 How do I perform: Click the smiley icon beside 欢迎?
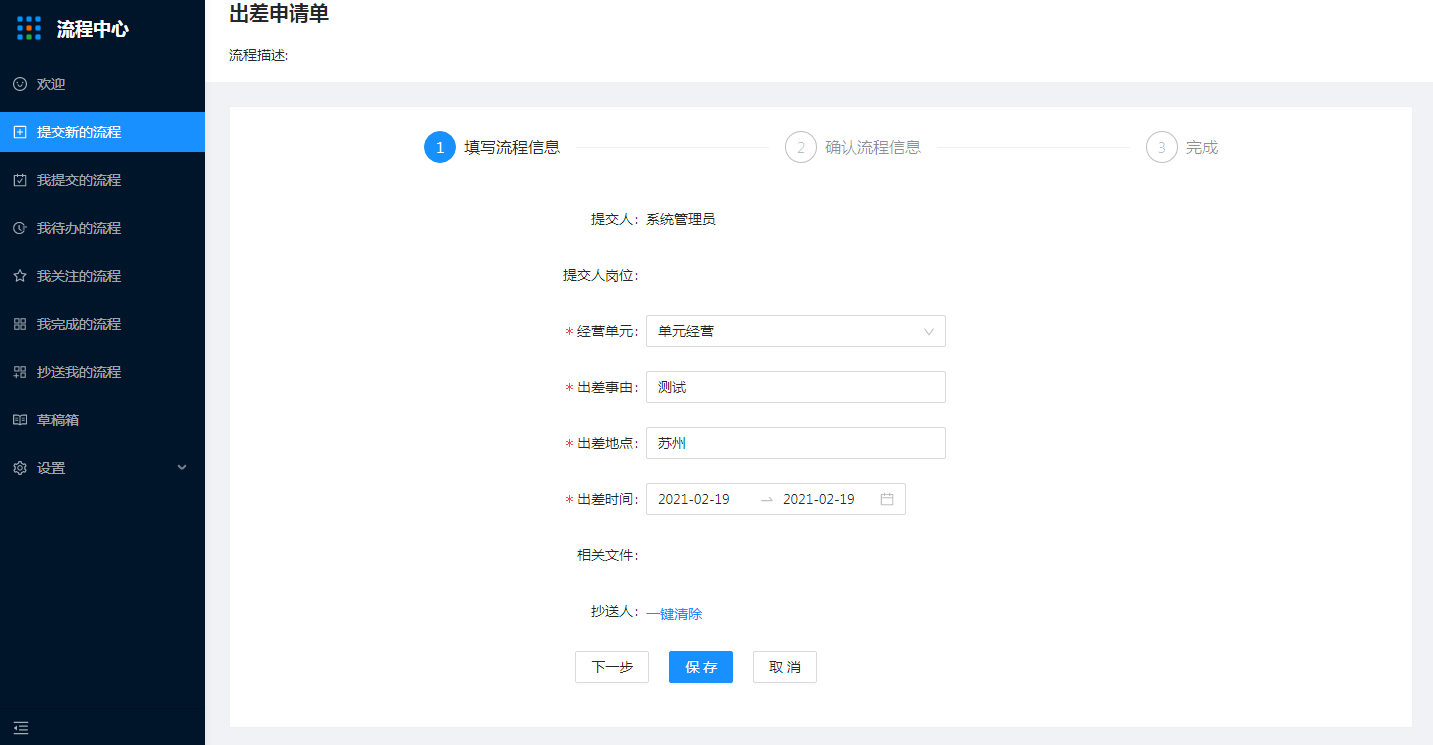click(20, 84)
